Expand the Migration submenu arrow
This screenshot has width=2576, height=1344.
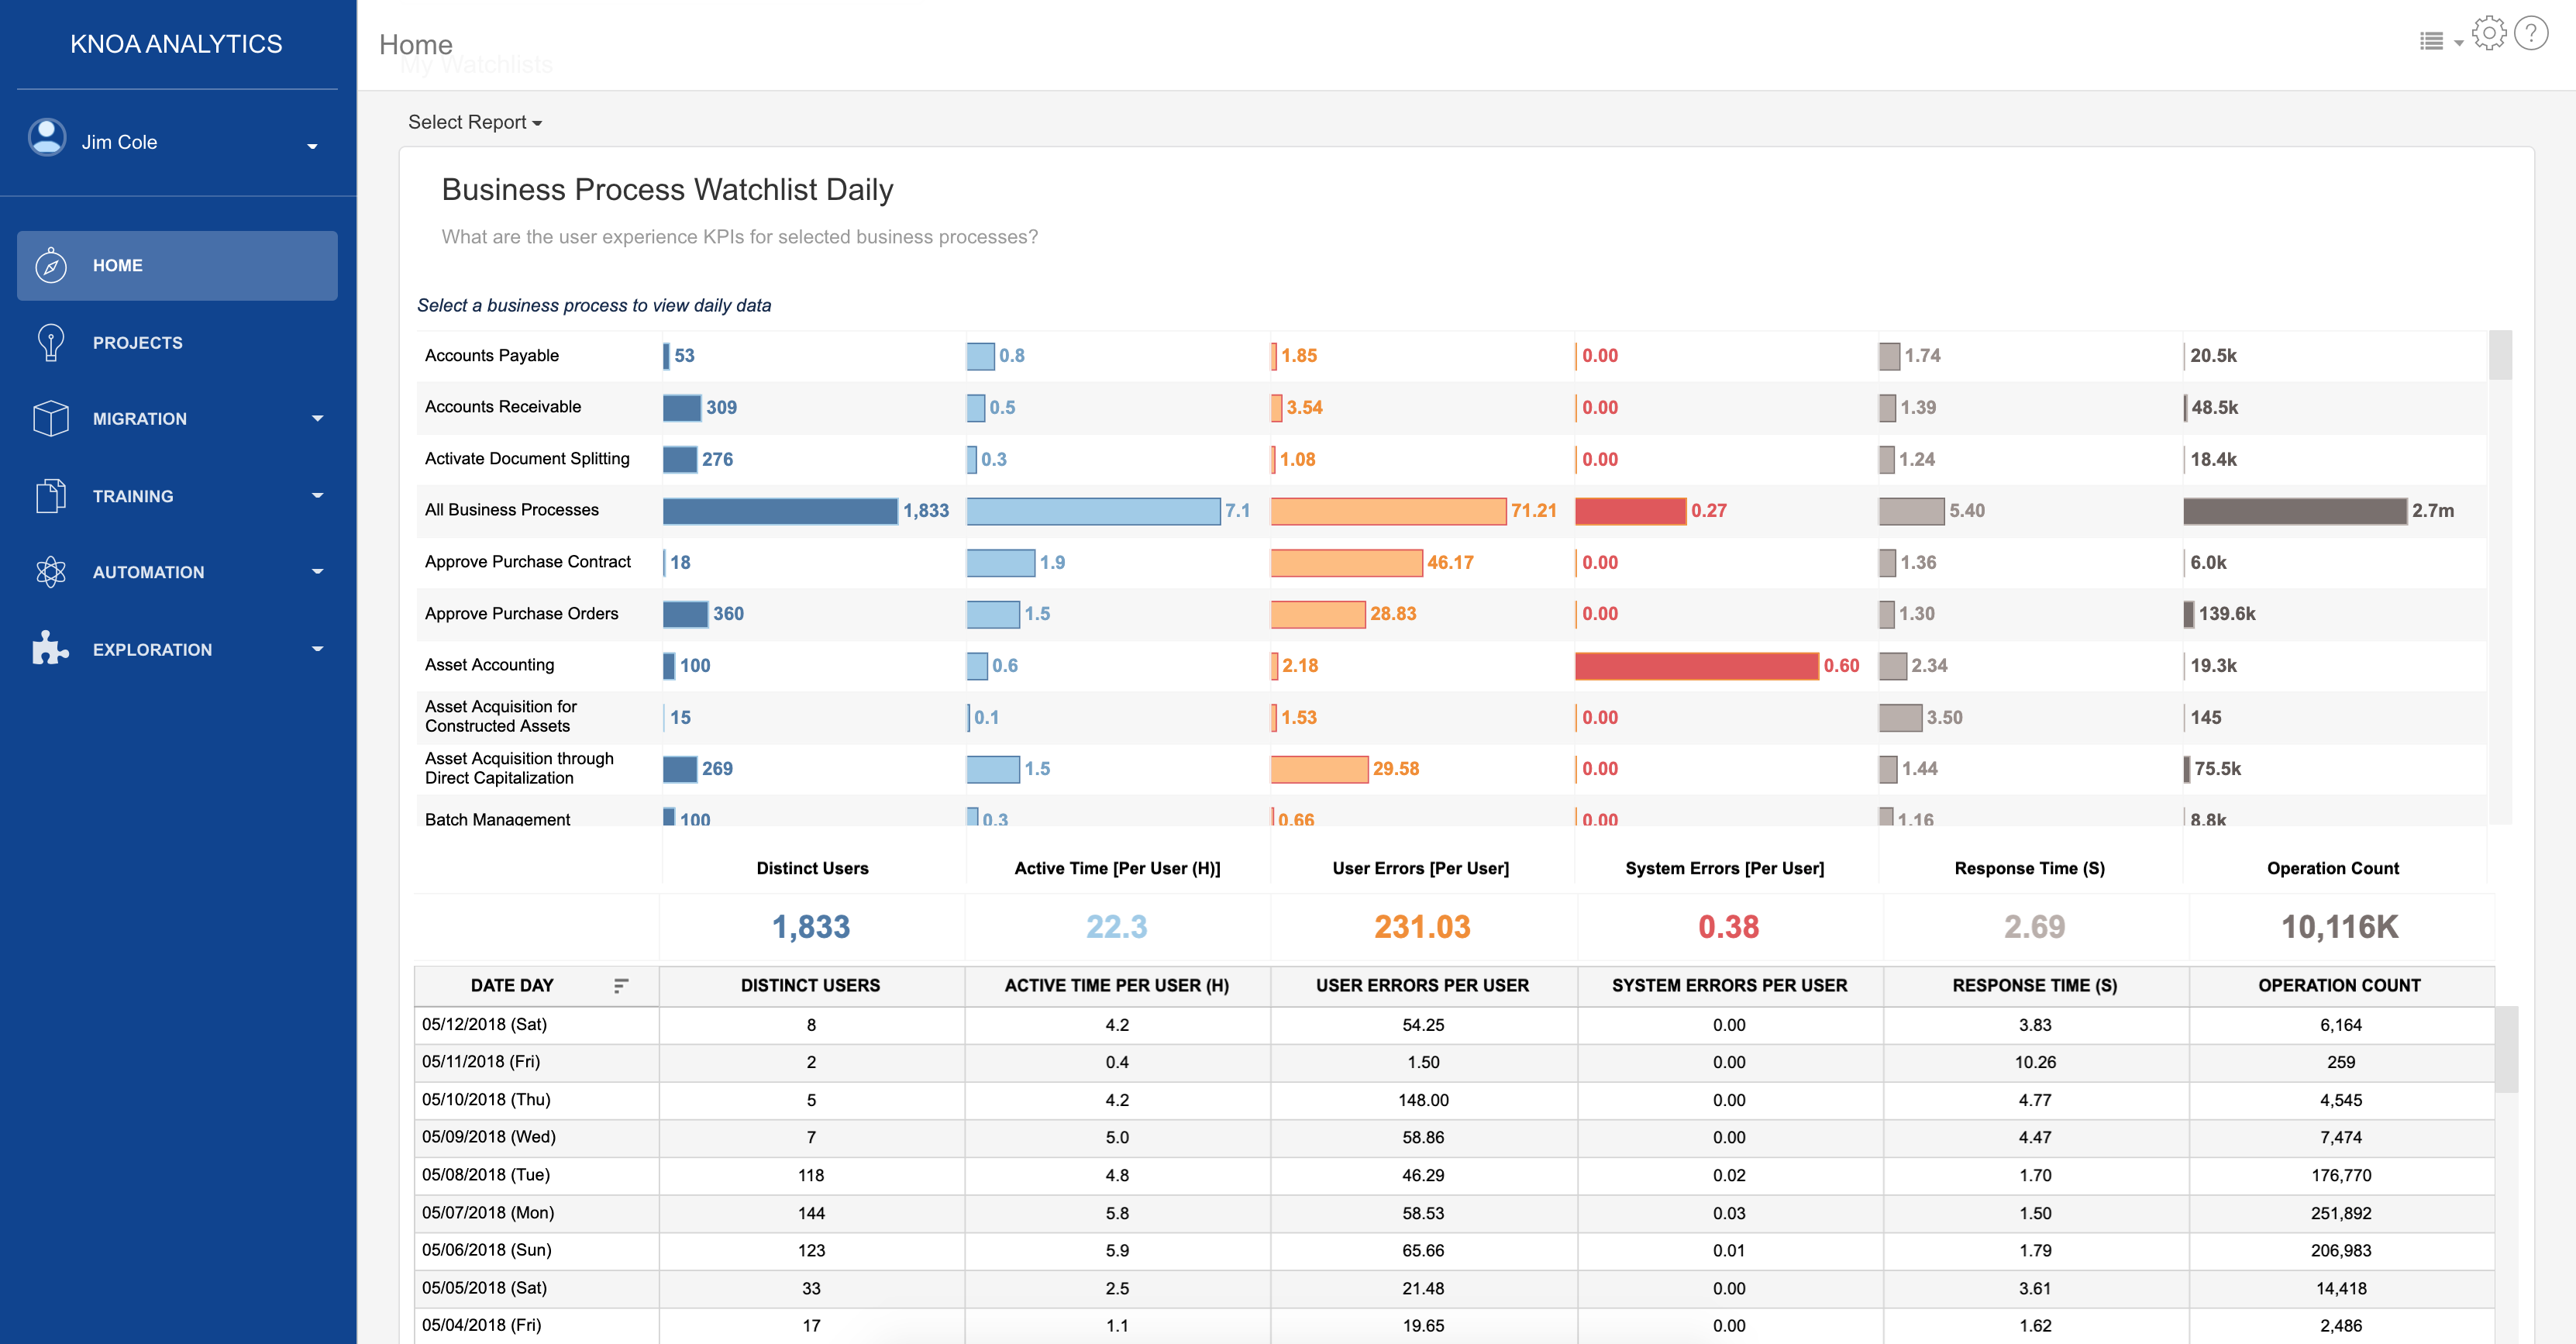[317, 419]
